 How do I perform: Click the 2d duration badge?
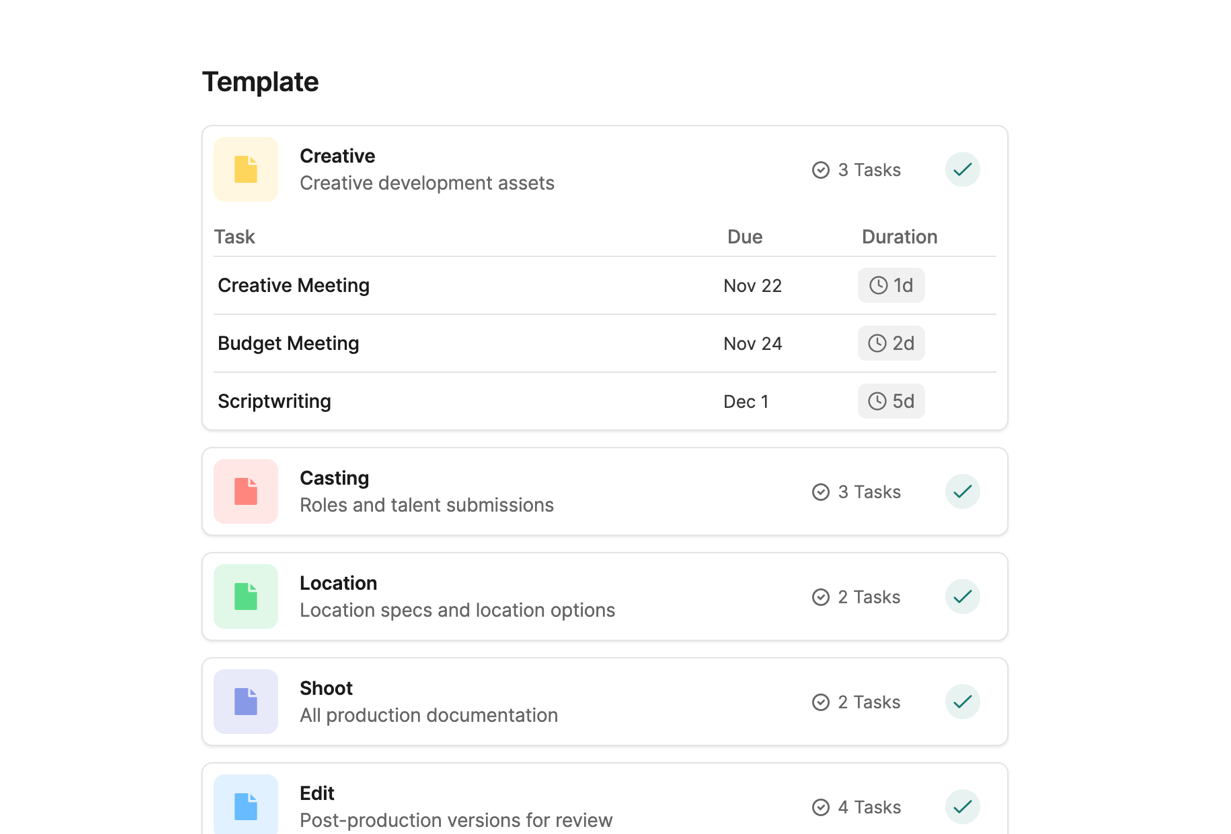click(892, 344)
